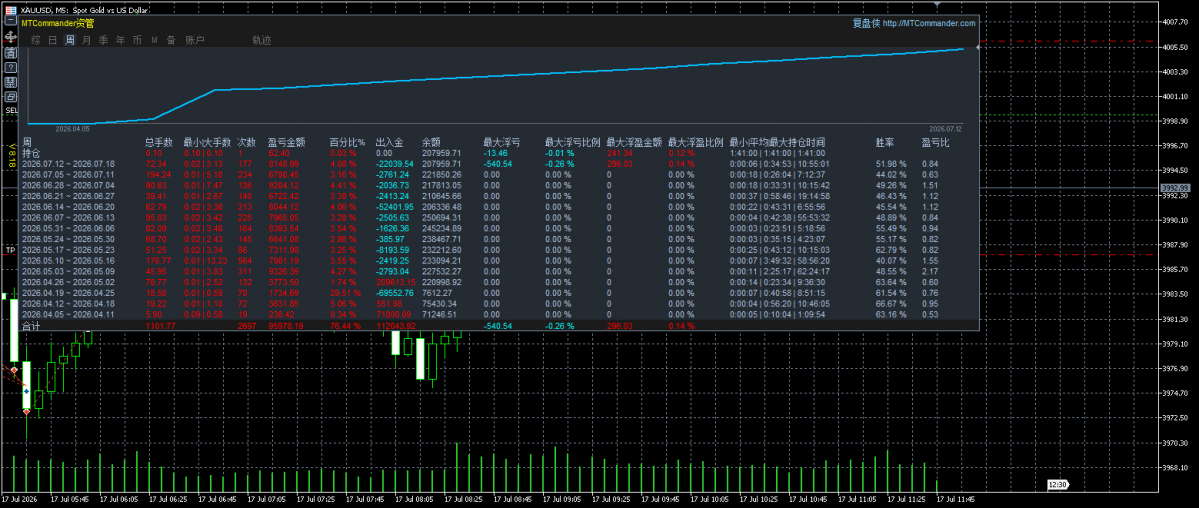
Task: Select the 年 yearly tab
Action: click(x=120, y=40)
